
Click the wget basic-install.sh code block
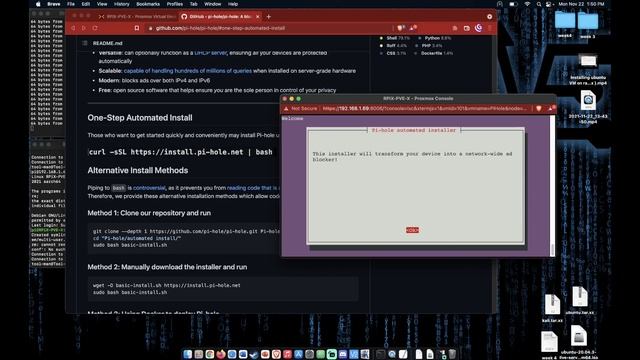coord(223,289)
